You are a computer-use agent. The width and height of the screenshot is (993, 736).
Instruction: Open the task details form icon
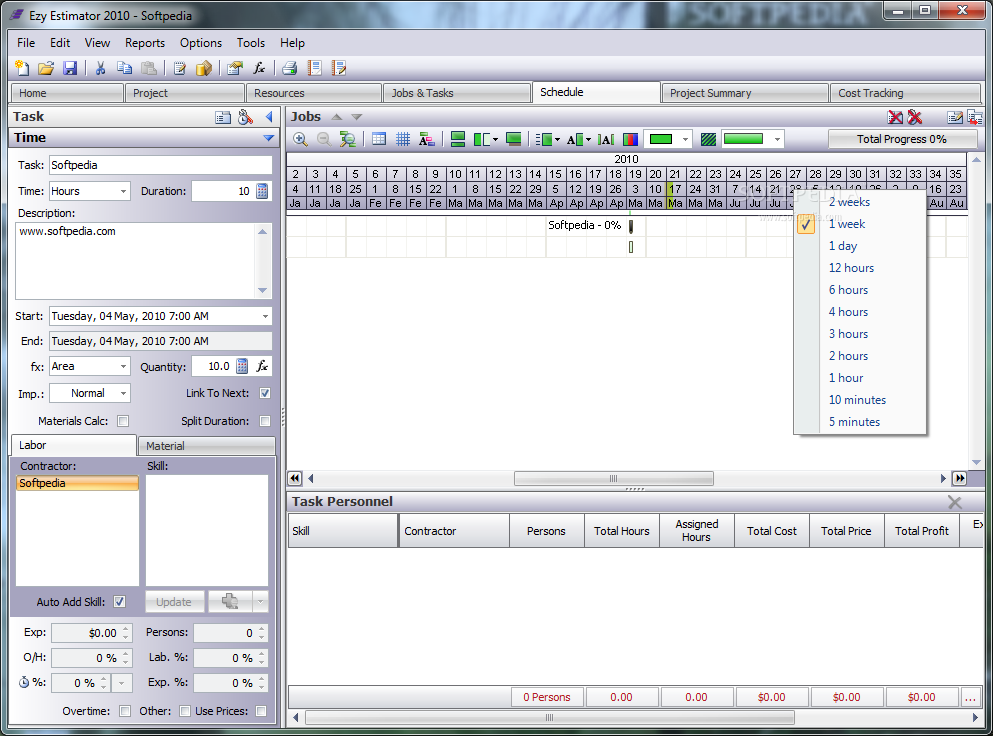223,117
